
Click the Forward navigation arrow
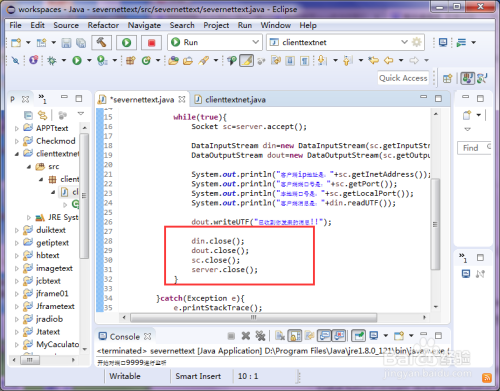414,60
